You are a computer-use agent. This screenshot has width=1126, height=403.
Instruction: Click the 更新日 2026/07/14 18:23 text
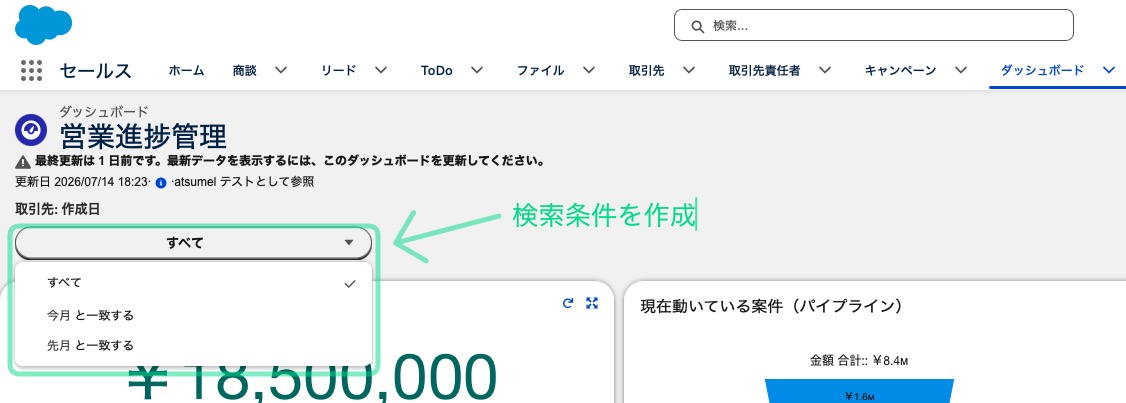point(82,182)
